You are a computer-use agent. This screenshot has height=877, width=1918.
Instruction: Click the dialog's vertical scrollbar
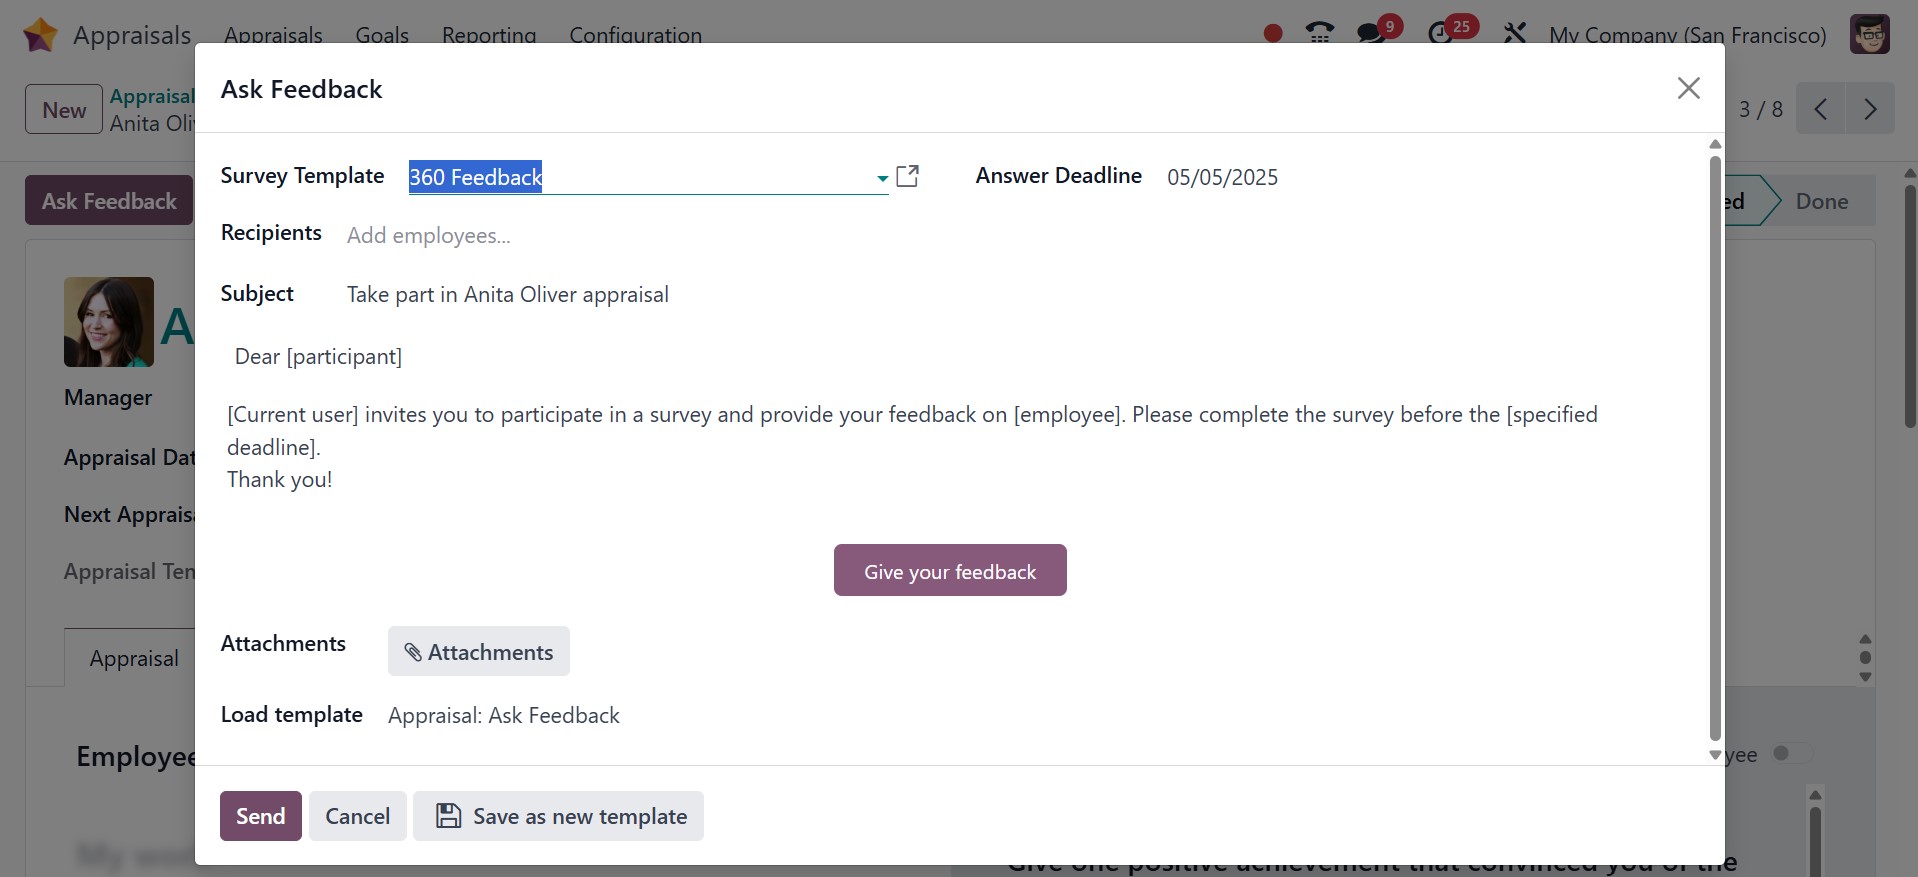tap(1715, 450)
